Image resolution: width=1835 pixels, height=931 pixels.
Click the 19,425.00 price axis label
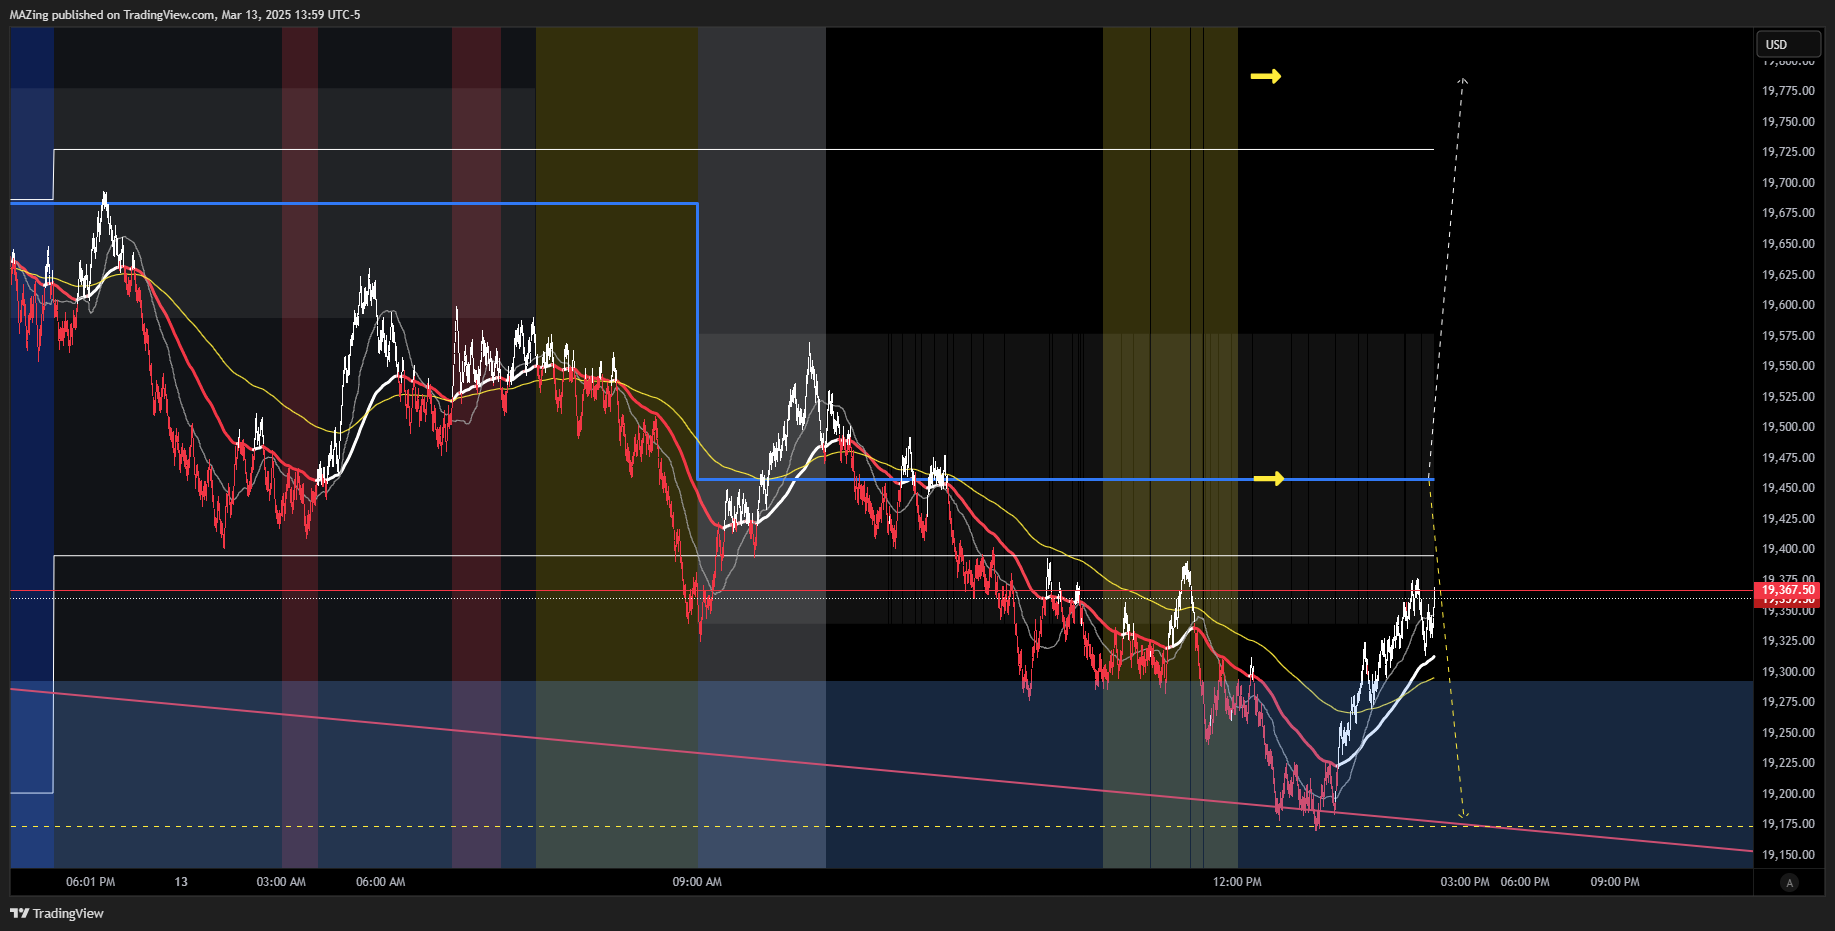tap(1788, 519)
